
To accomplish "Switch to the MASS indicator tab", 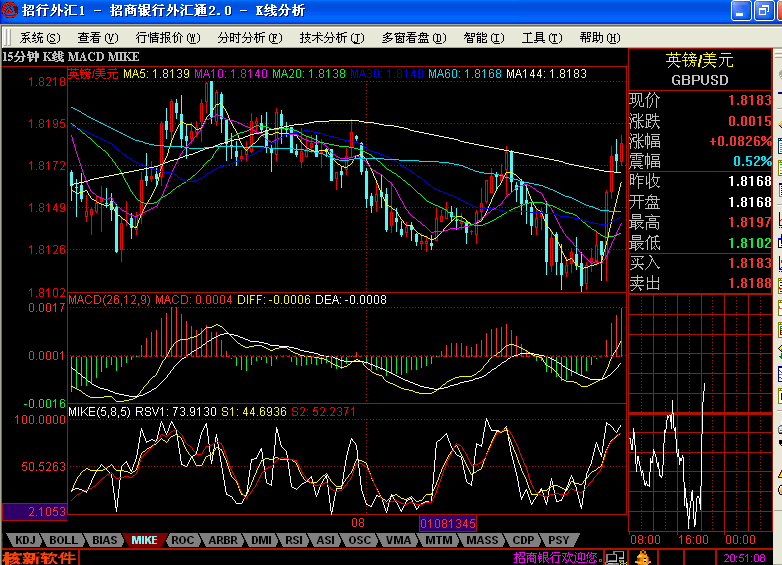I will coord(482,540).
